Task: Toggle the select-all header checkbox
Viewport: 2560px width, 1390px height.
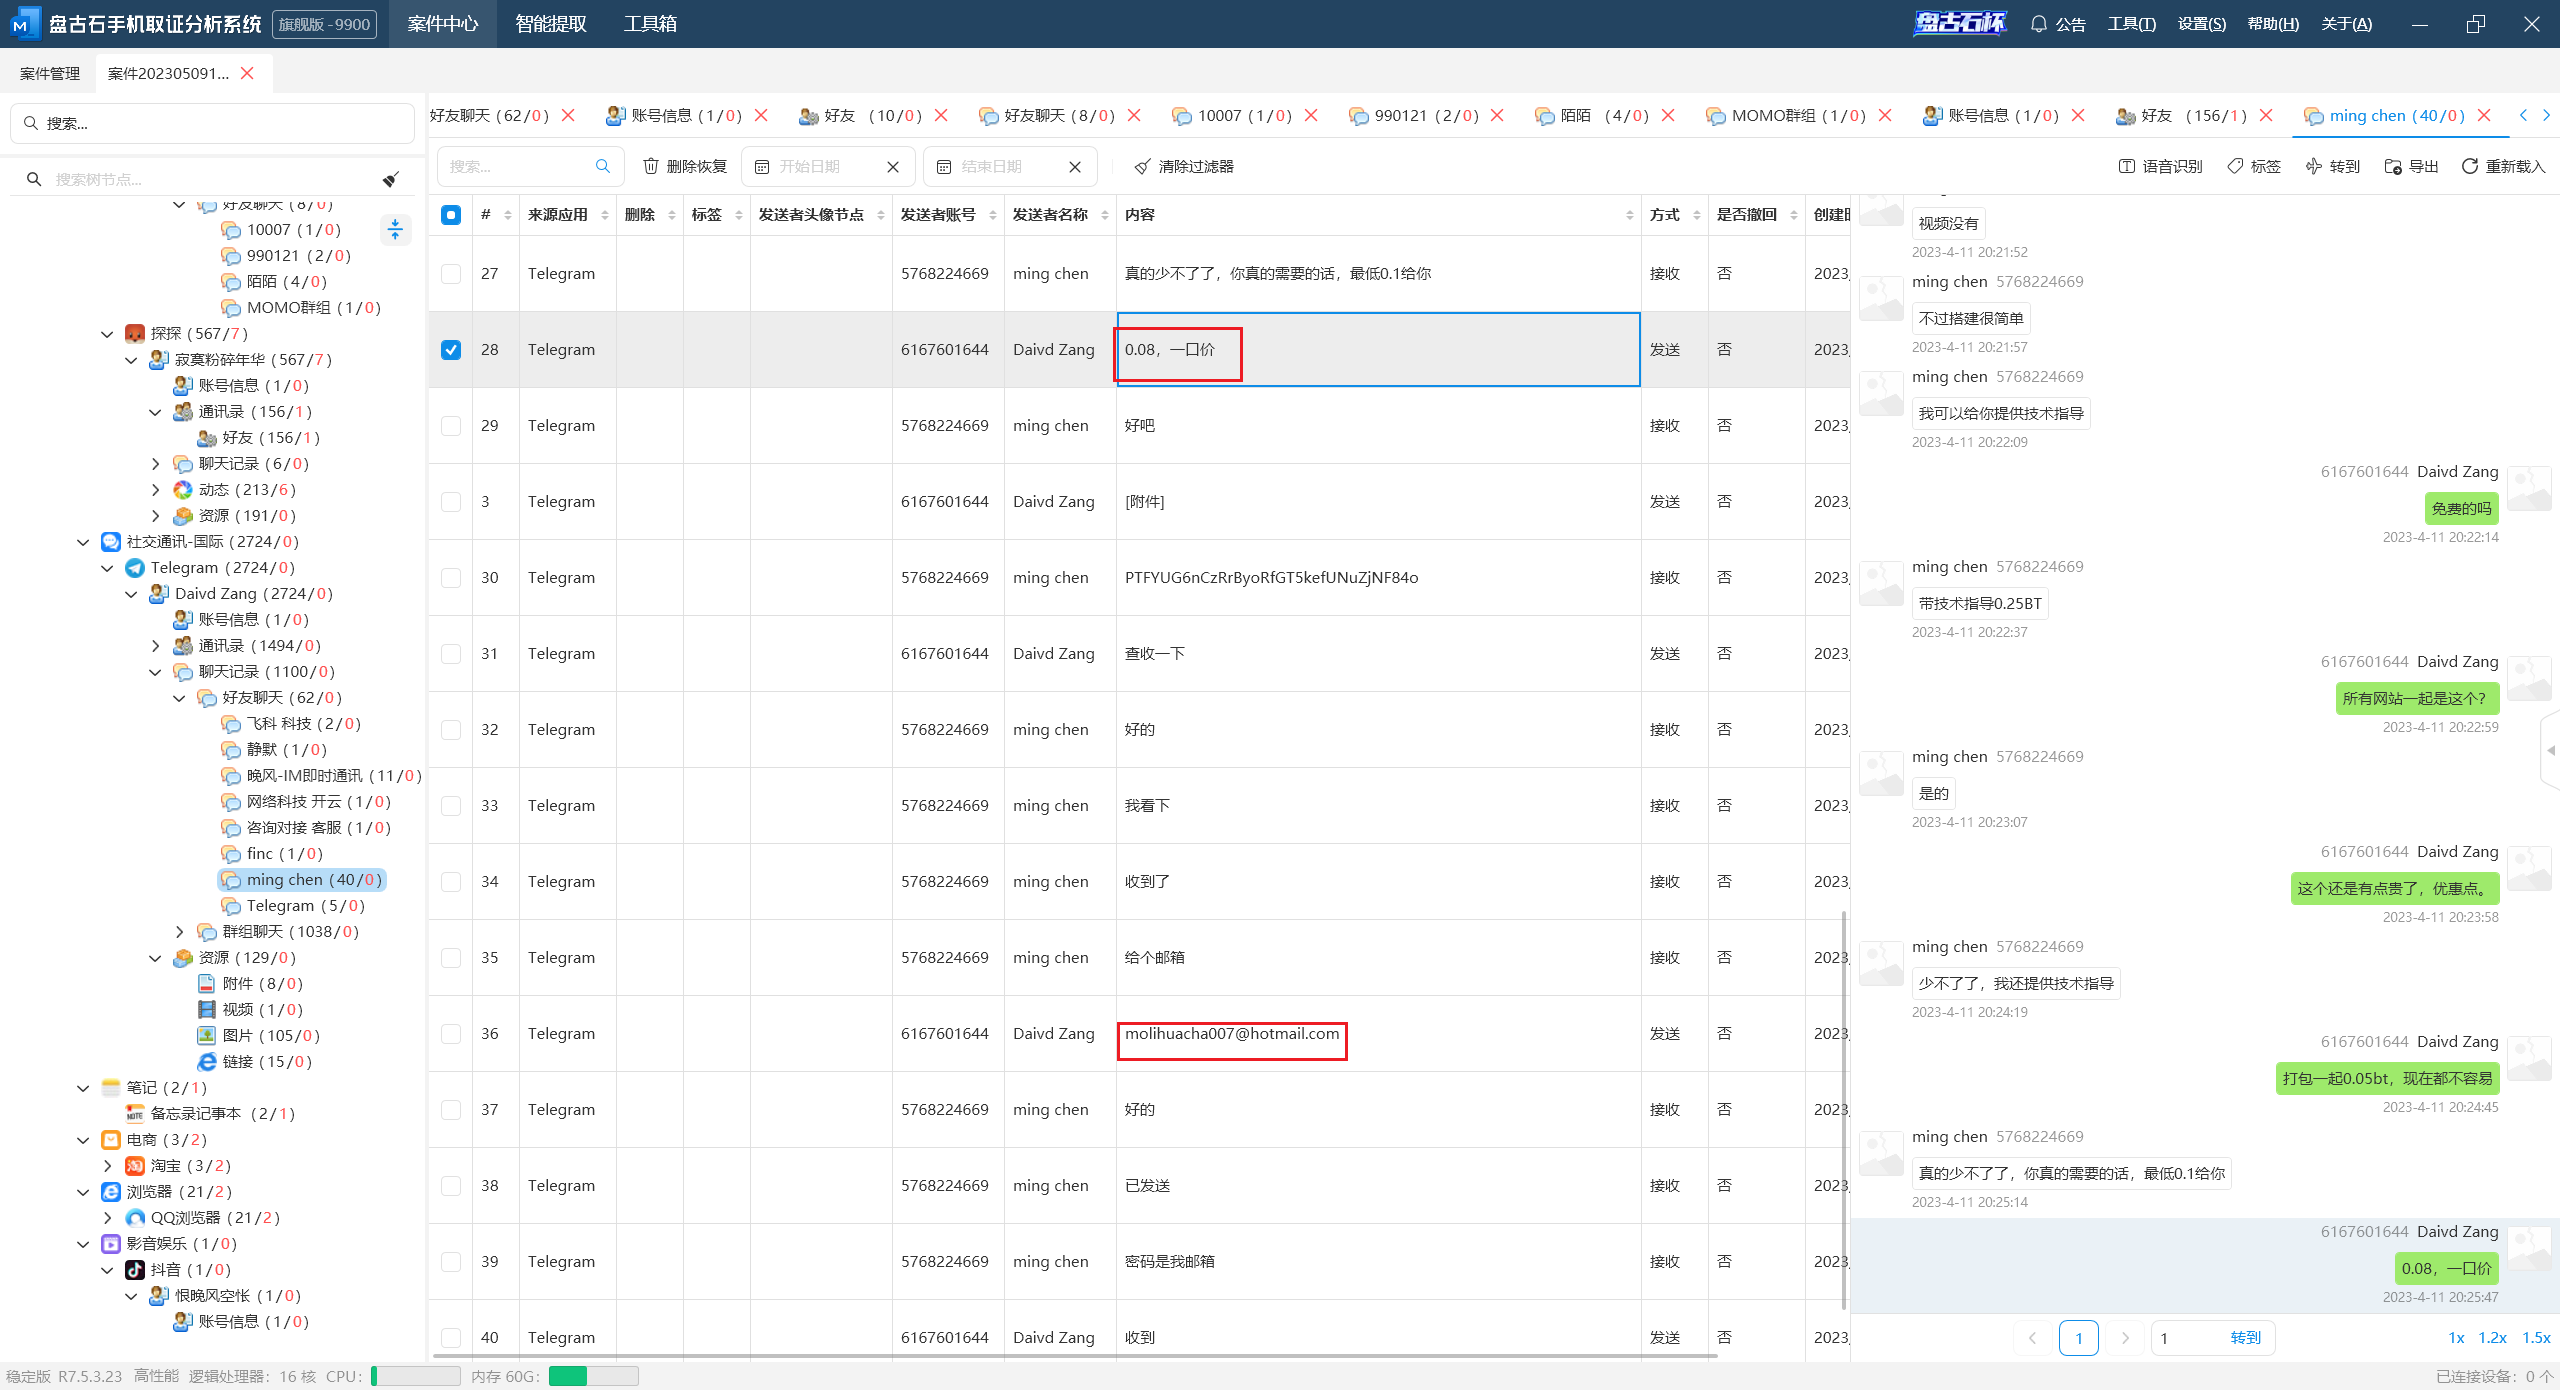Action: pyautogui.click(x=451, y=215)
